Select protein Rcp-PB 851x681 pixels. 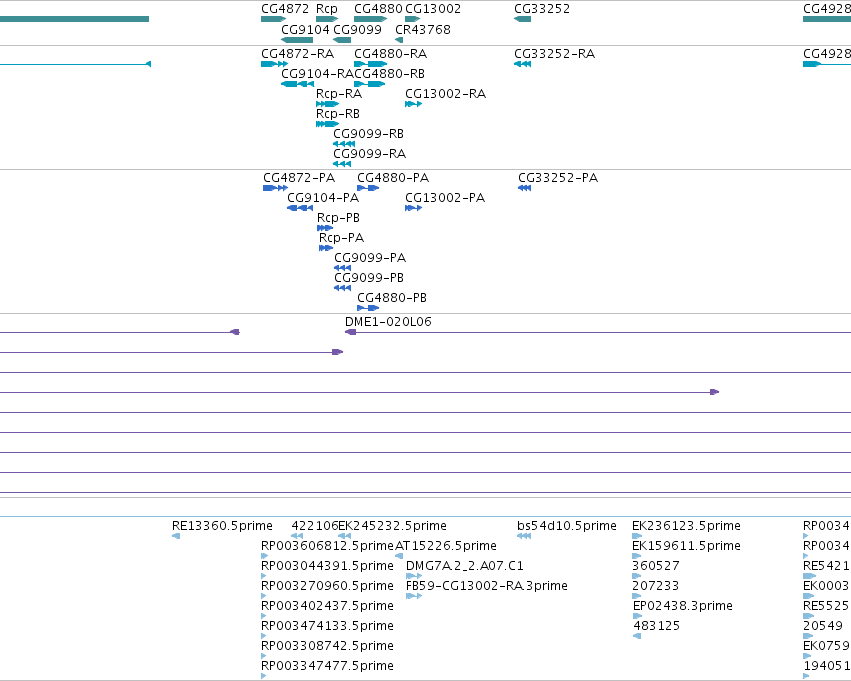tap(325, 228)
